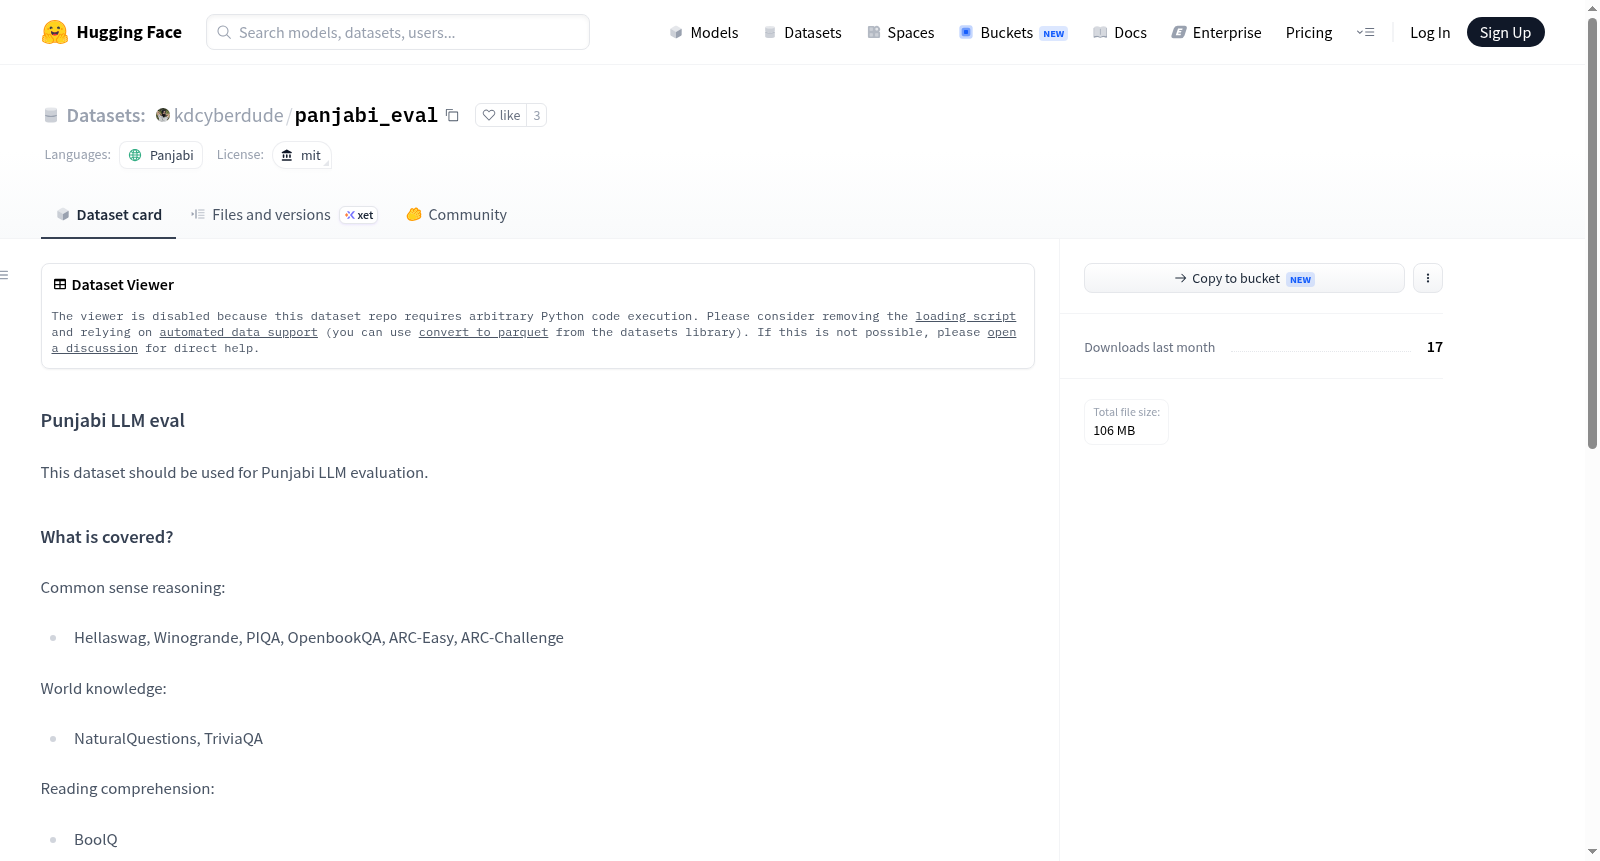
Task: Like this dataset
Action: tap(501, 115)
